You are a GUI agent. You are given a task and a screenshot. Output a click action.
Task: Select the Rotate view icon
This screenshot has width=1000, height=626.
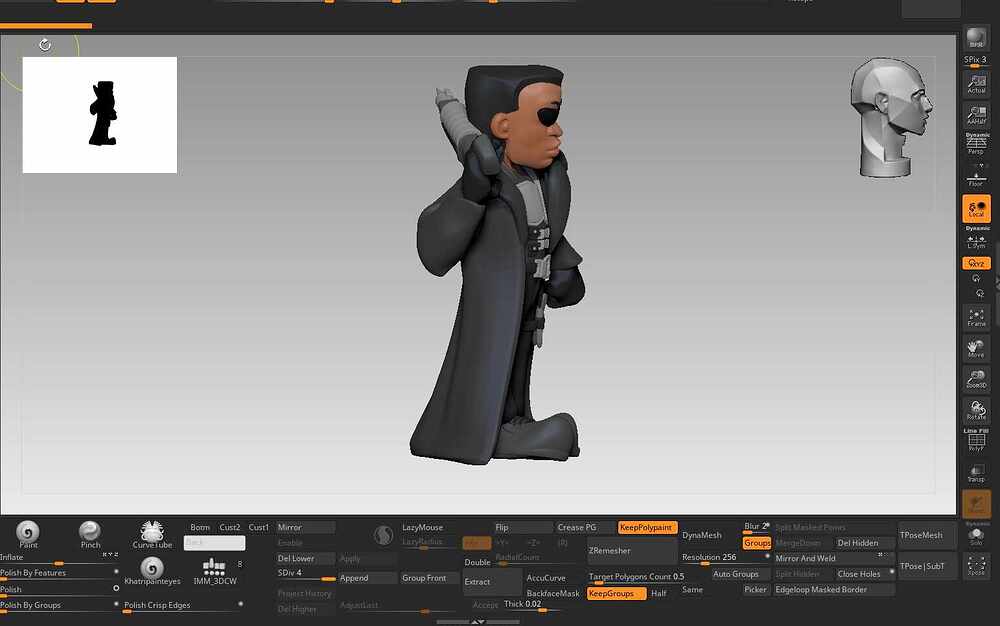point(976,411)
